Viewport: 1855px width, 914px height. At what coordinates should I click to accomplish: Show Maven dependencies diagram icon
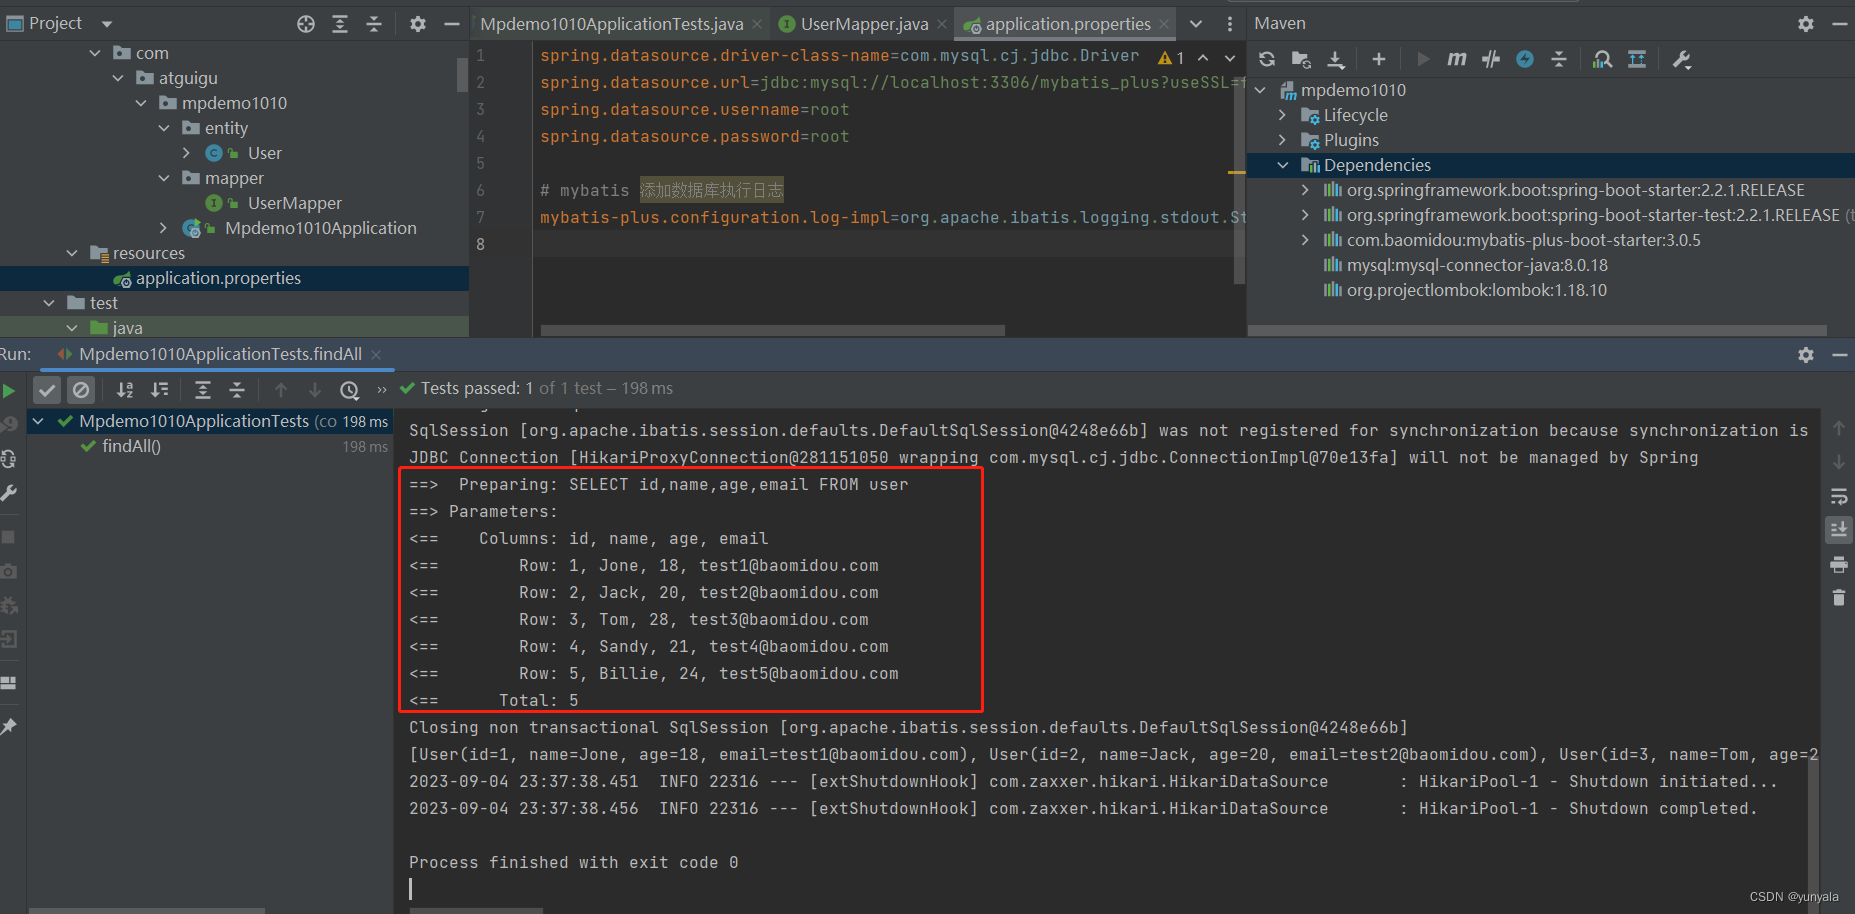click(x=1602, y=60)
